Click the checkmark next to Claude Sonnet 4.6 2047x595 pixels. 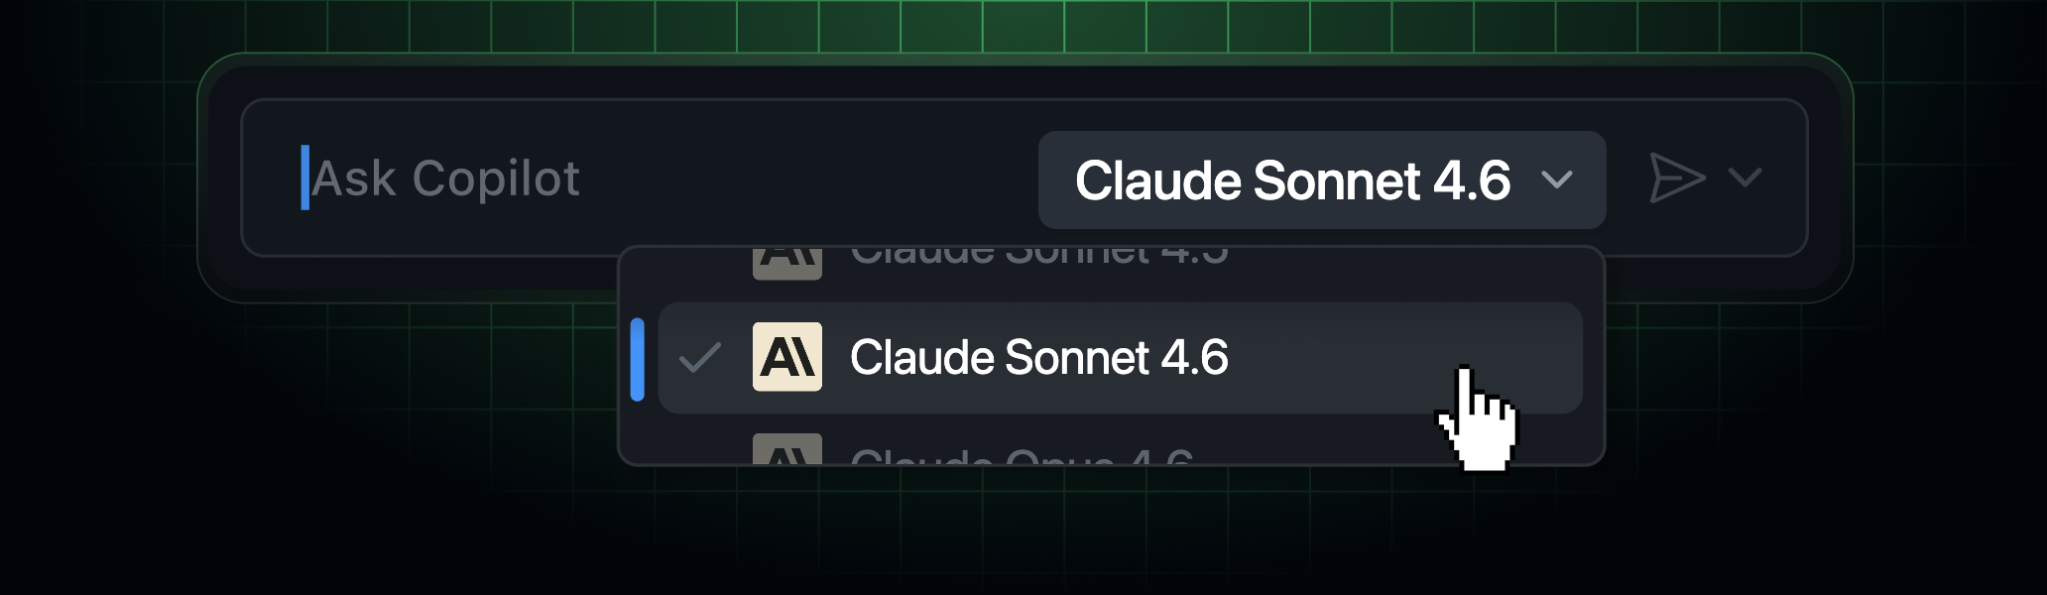699,357
